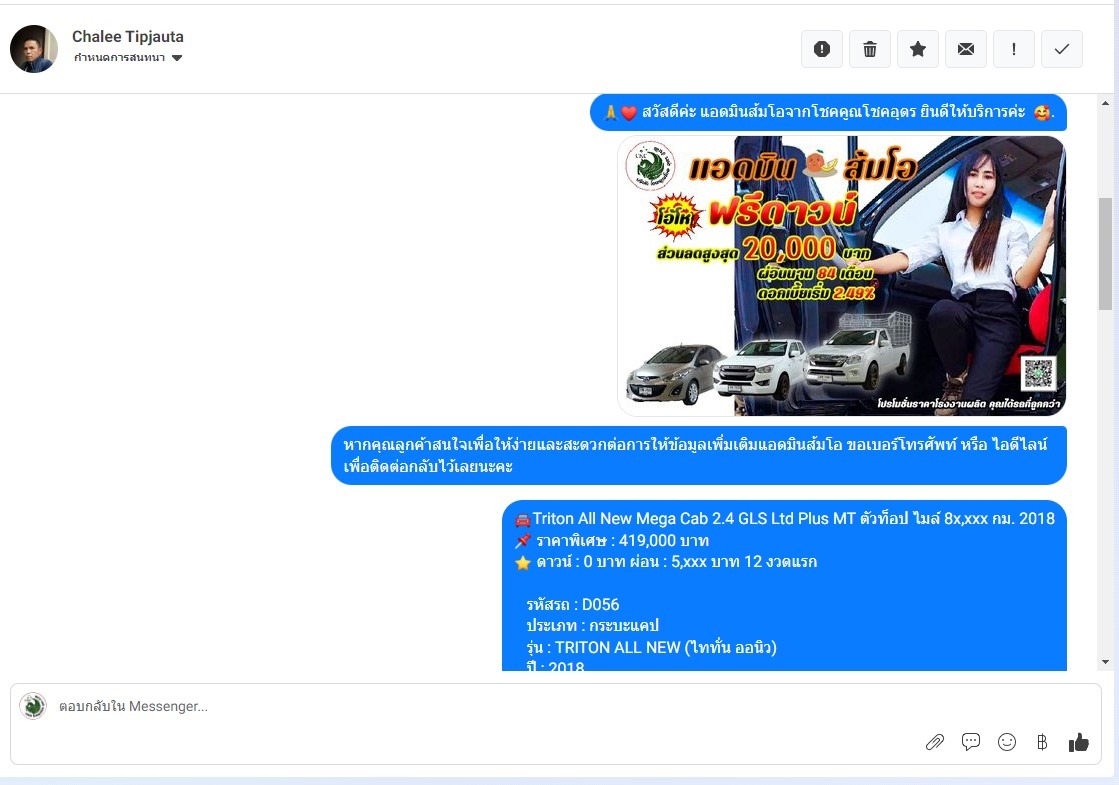Click the รหัสรถ : D056 line
This screenshot has width=1119, height=785.
coord(572,604)
